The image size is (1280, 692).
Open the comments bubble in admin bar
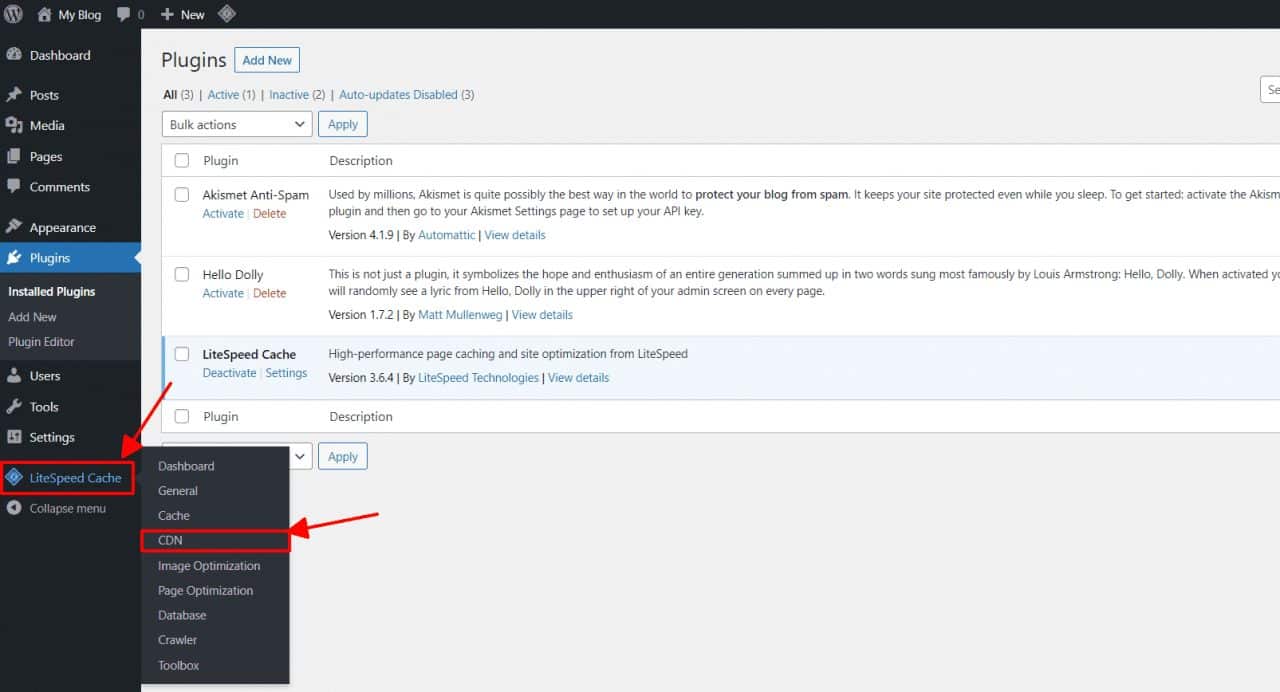[x=124, y=15]
